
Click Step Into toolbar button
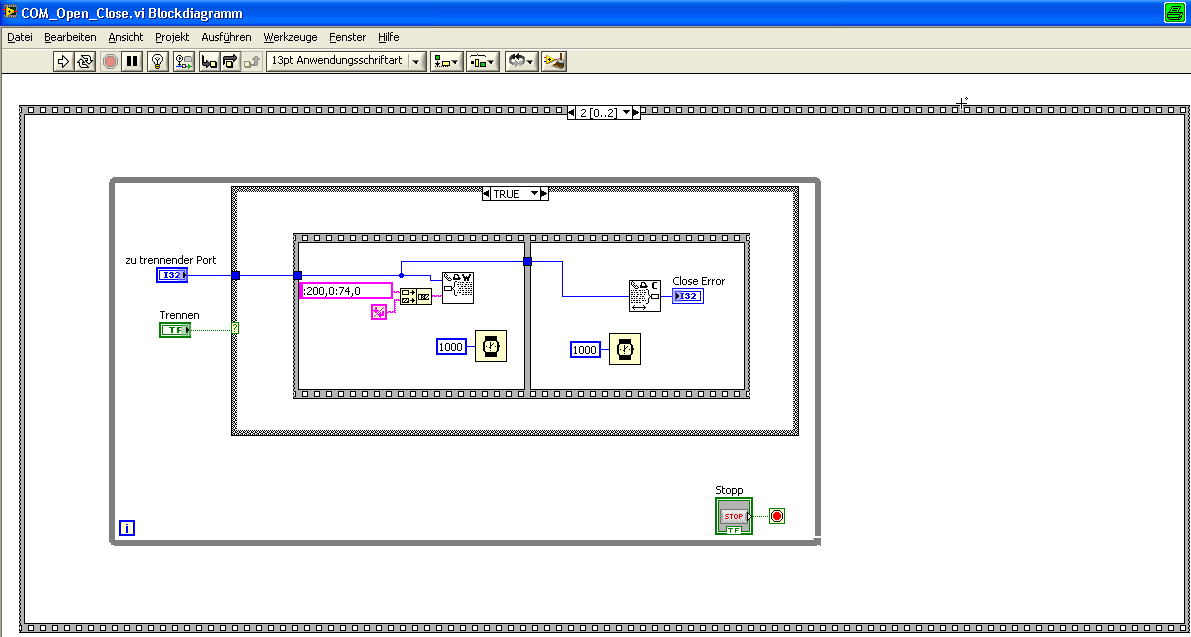(x=209, y=61)
